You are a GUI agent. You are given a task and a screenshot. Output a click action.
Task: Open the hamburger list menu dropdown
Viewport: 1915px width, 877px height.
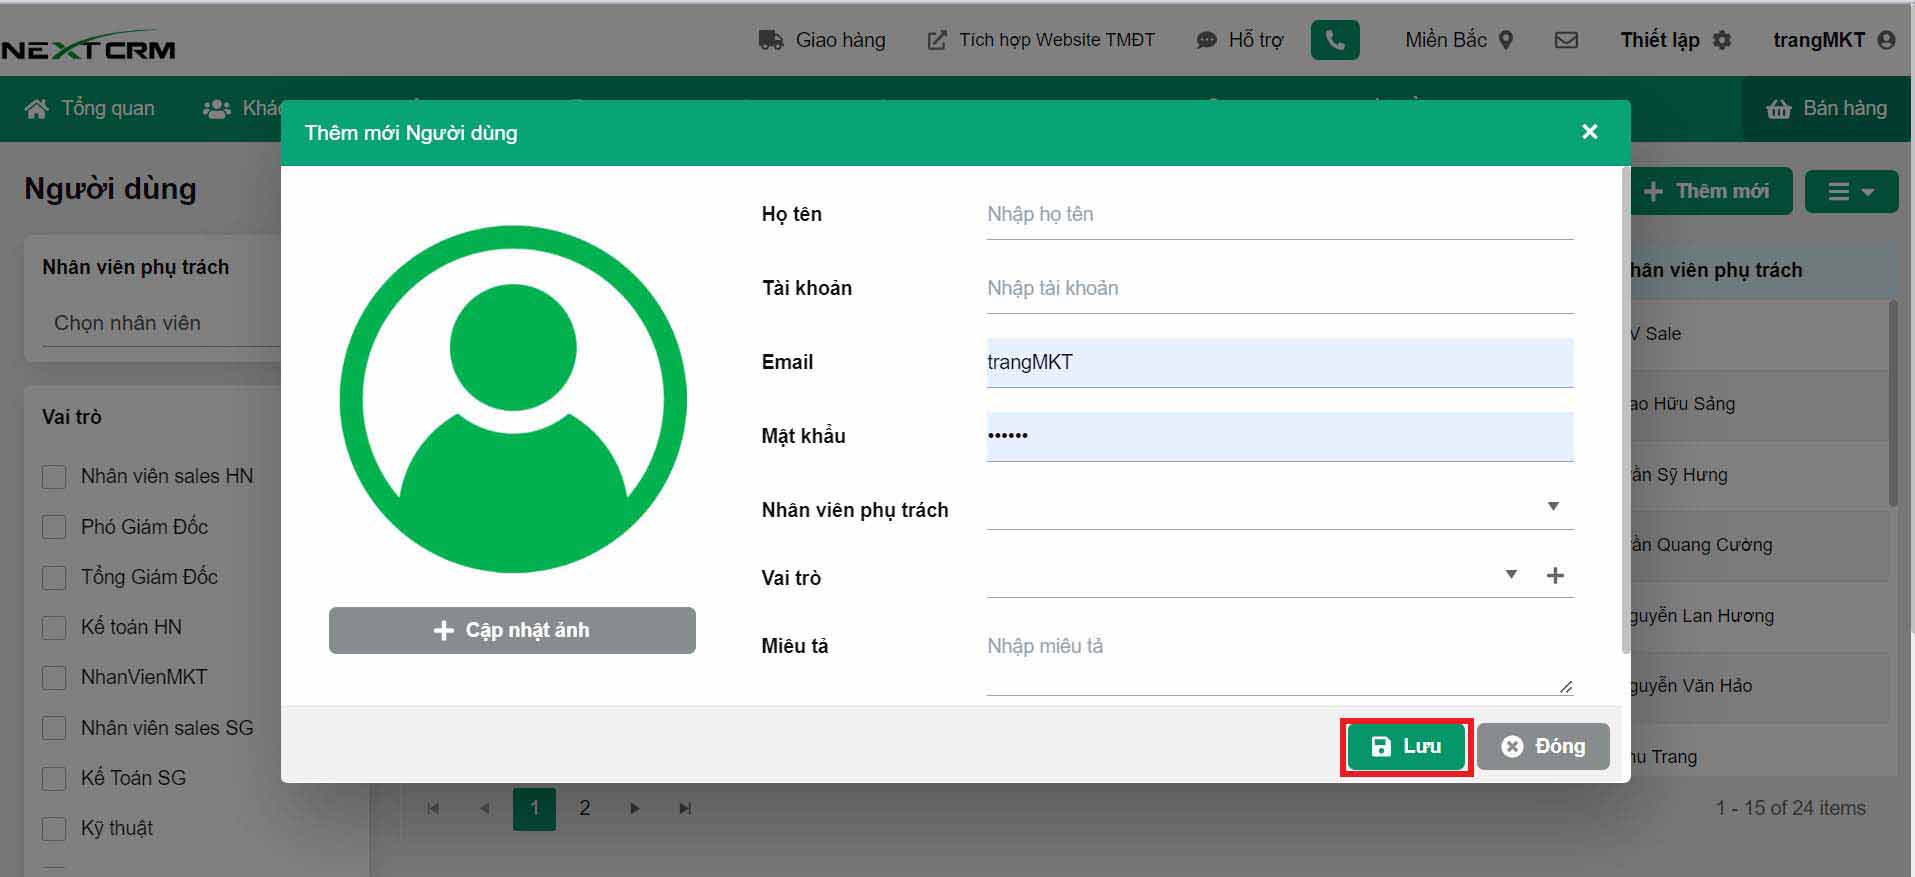(x=1850, y=191)
